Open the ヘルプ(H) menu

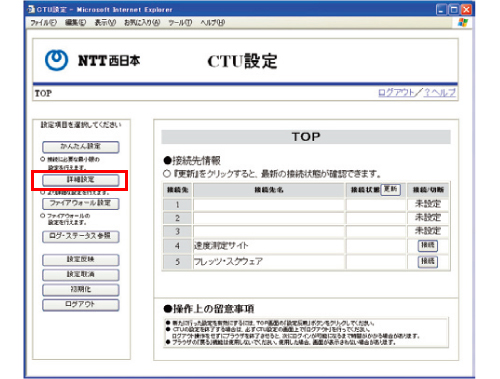[x=213, y=23]
